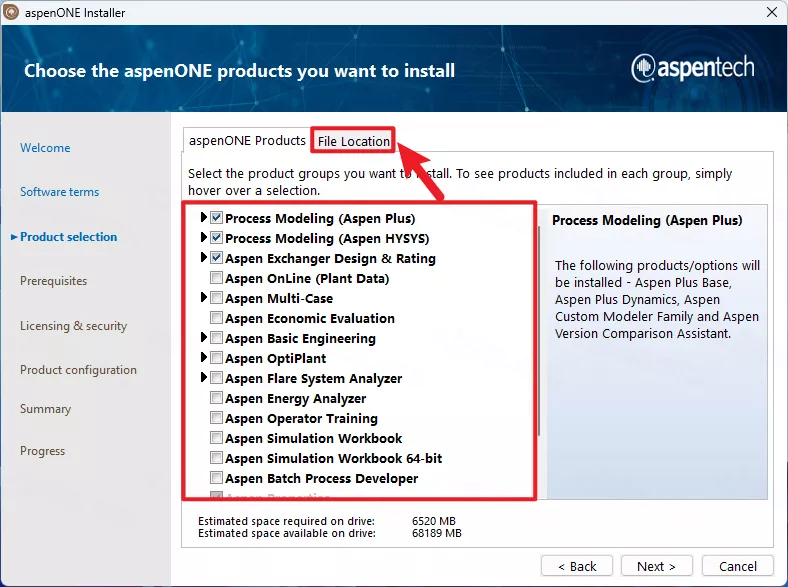
Task: Expand the Aspen Flare System Analyzer node
Action: tap(204, 378)
